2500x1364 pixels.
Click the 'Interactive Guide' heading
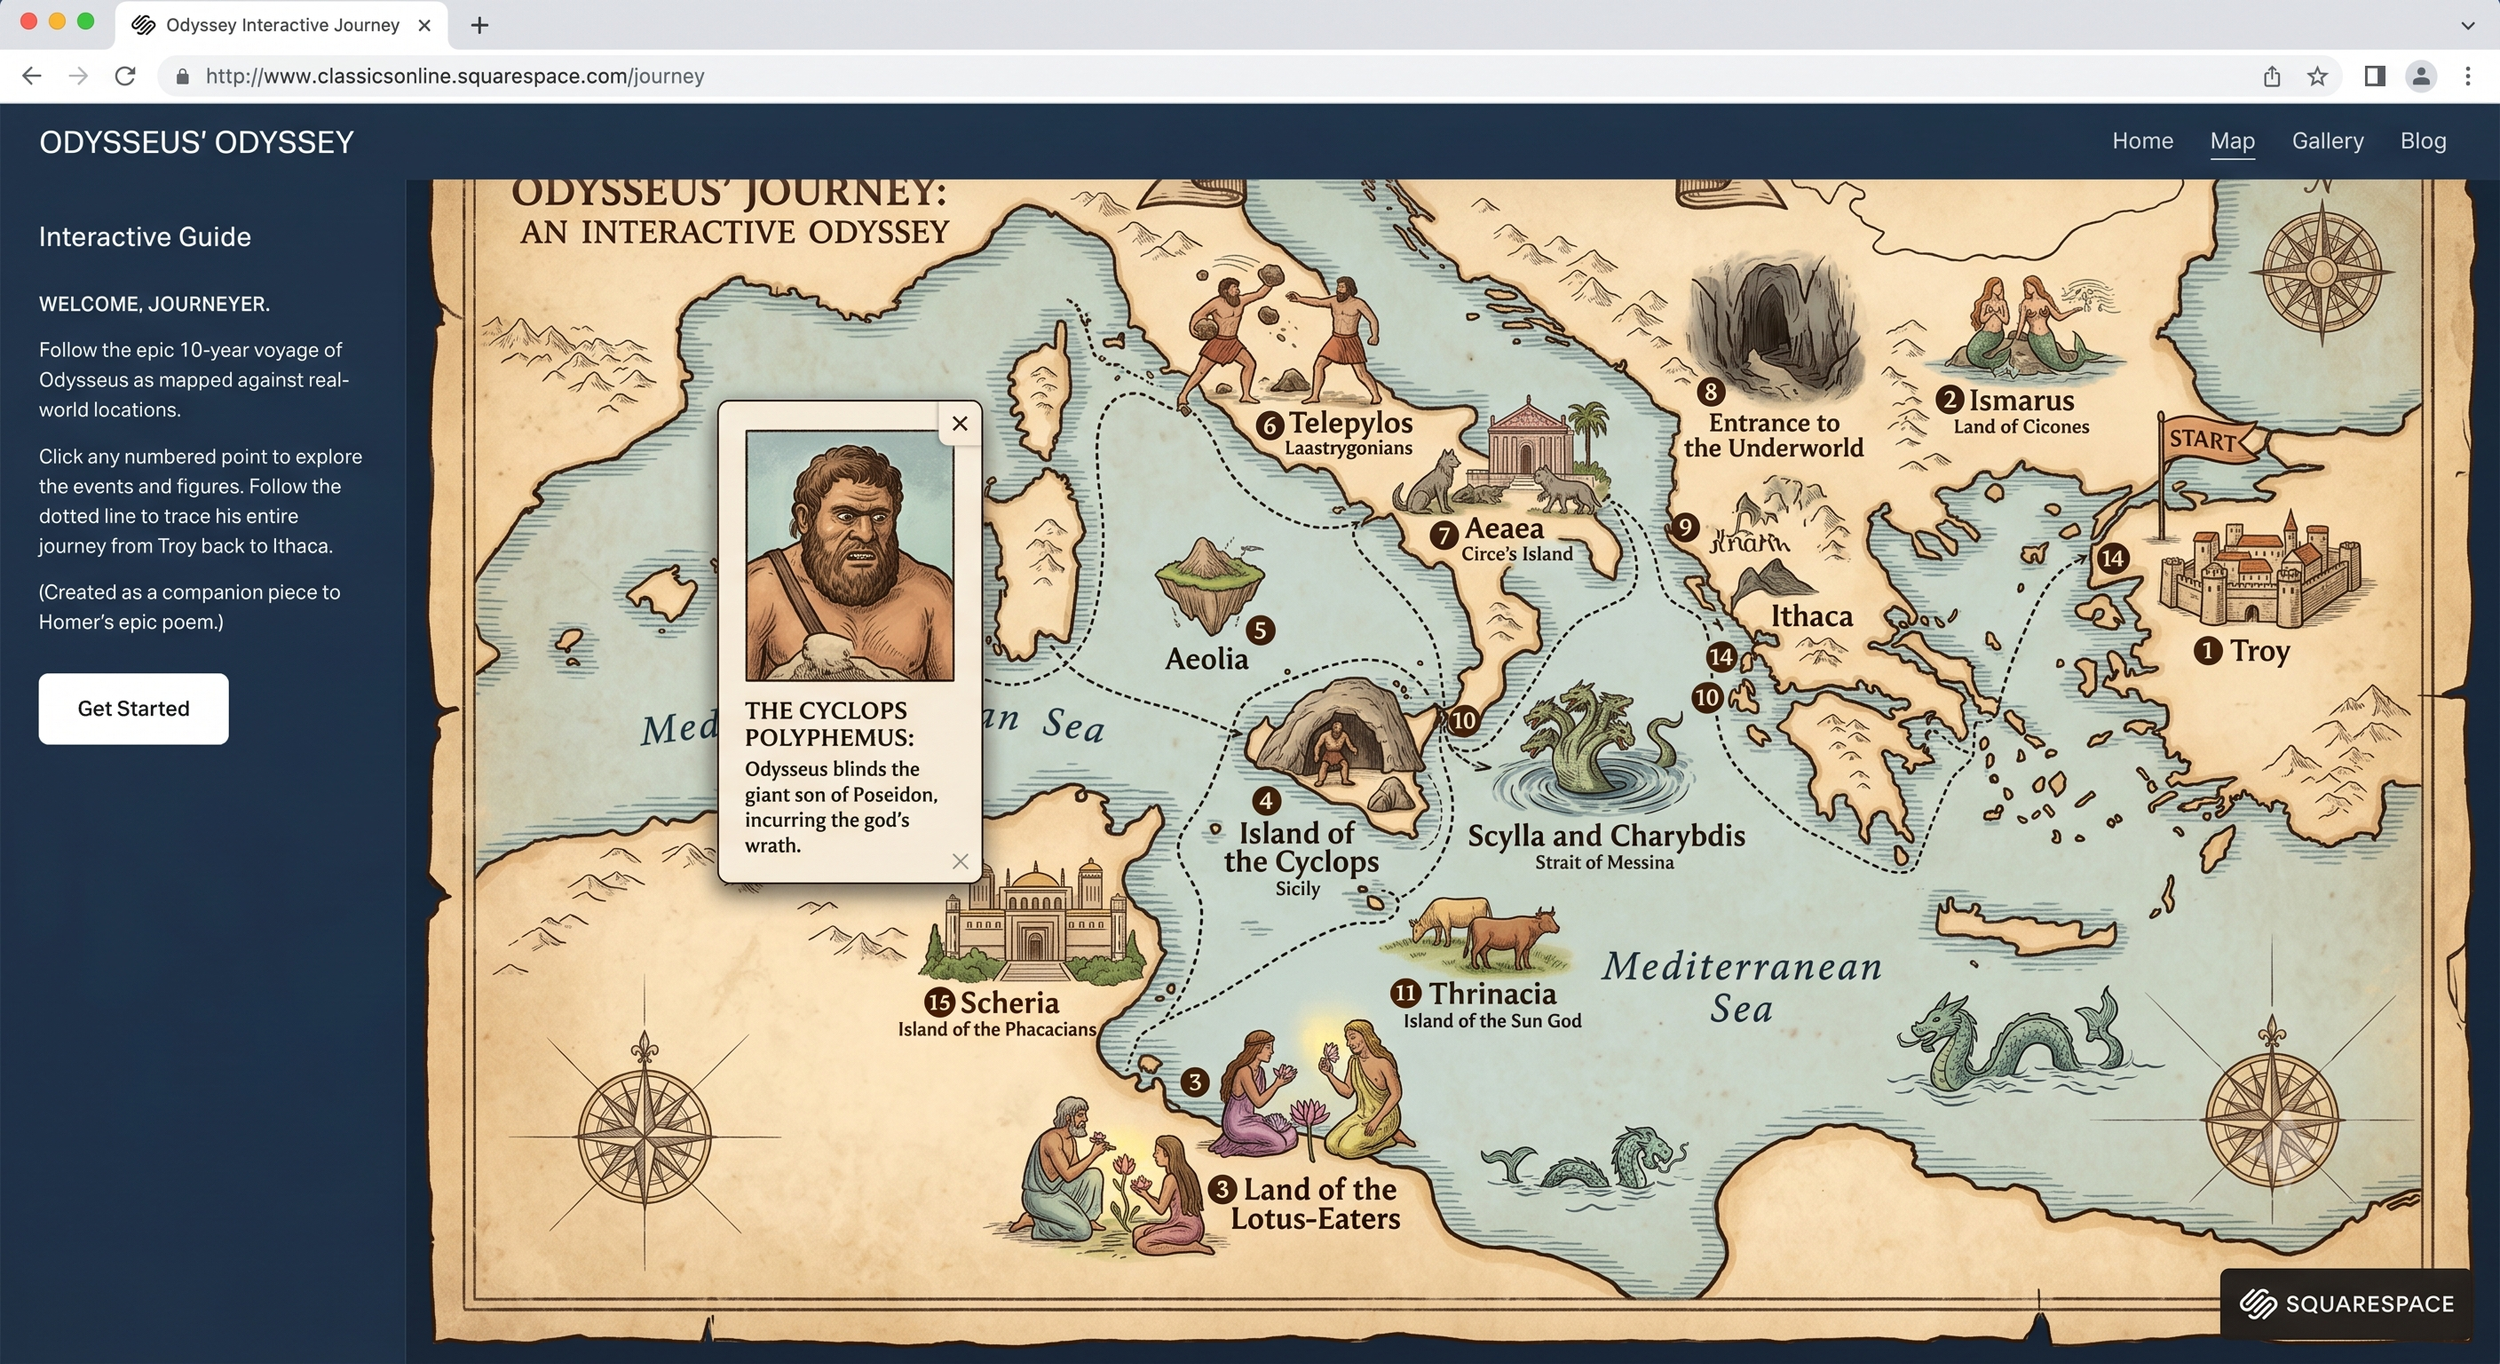click(145, 237)
